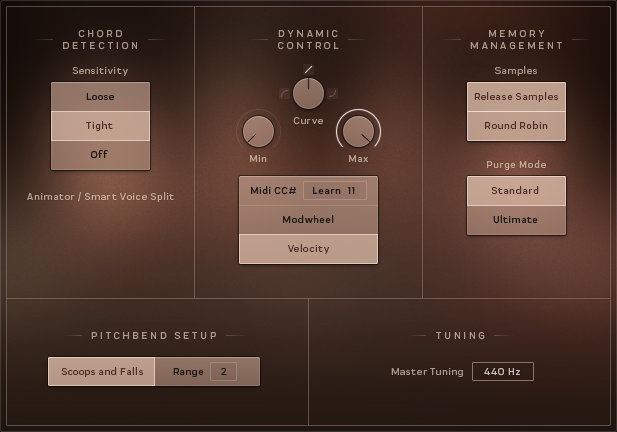
Task: Click the Master Tuning 440 Hz field
Action: (502, 372)
